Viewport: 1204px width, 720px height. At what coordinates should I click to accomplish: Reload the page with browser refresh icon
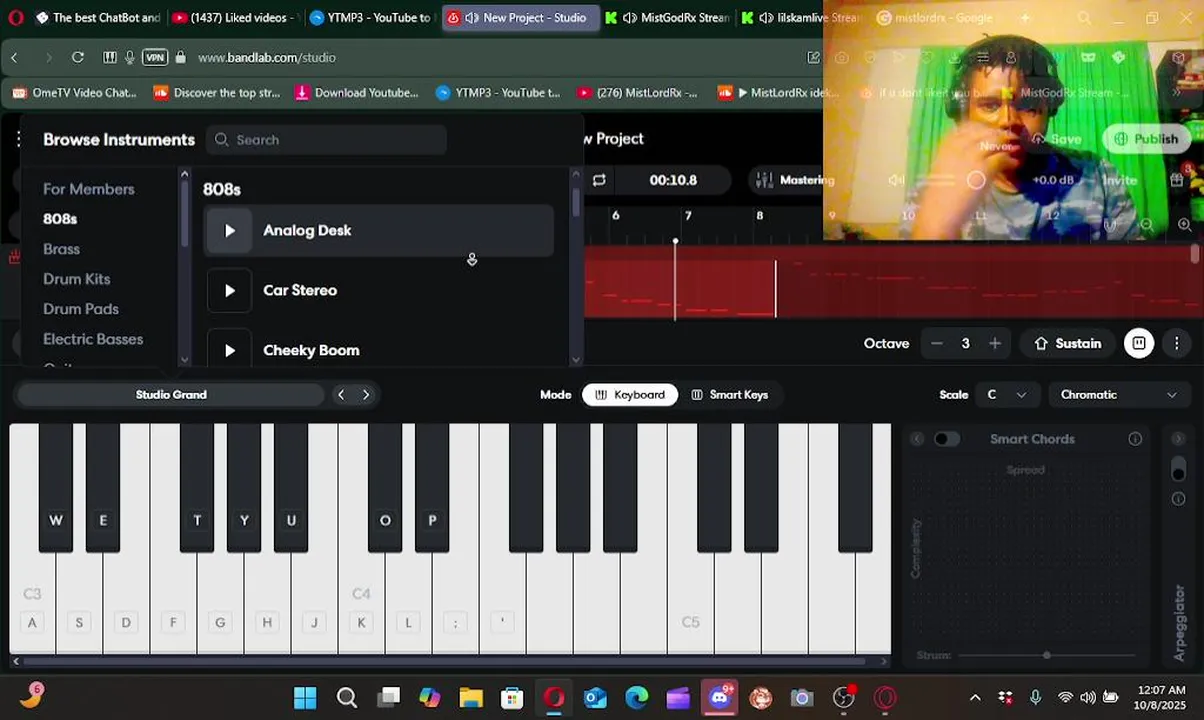78,58
